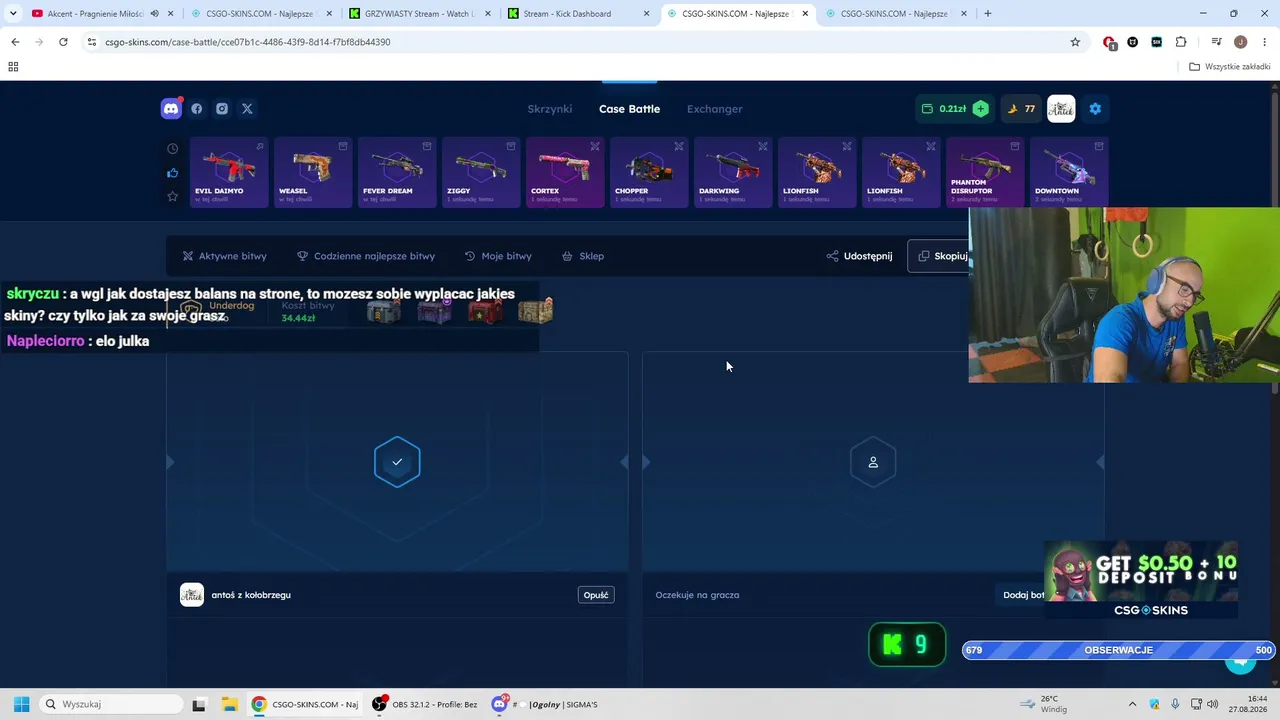Open the Windows Start menu
This screenshot has width=1280, height=720.
(x=21, y=704)
